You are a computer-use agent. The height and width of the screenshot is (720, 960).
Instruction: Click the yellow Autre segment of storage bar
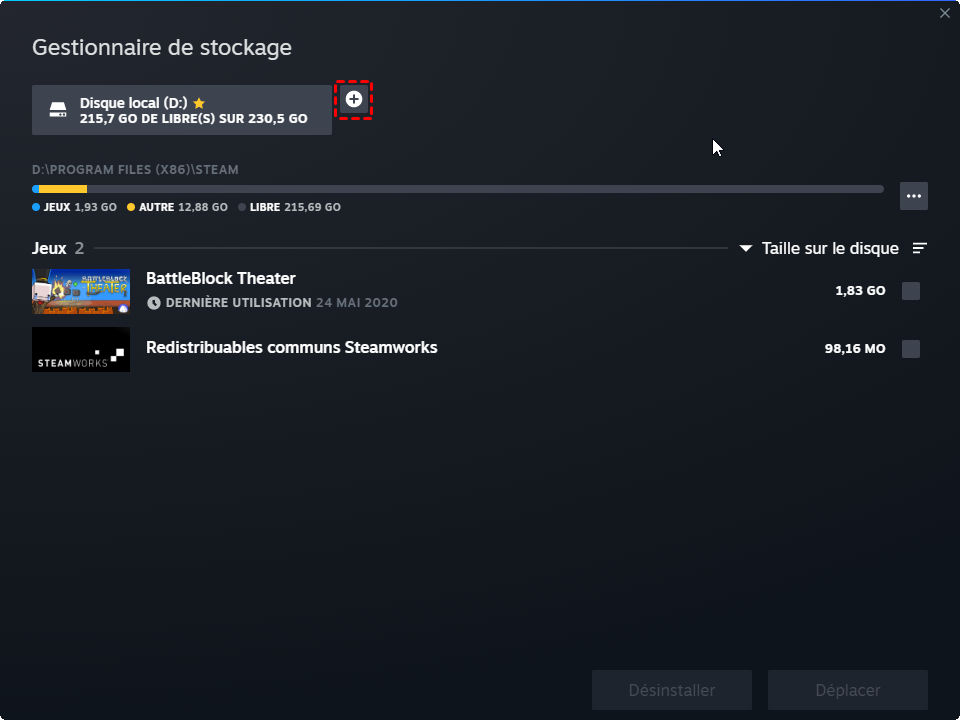(62, 189)
